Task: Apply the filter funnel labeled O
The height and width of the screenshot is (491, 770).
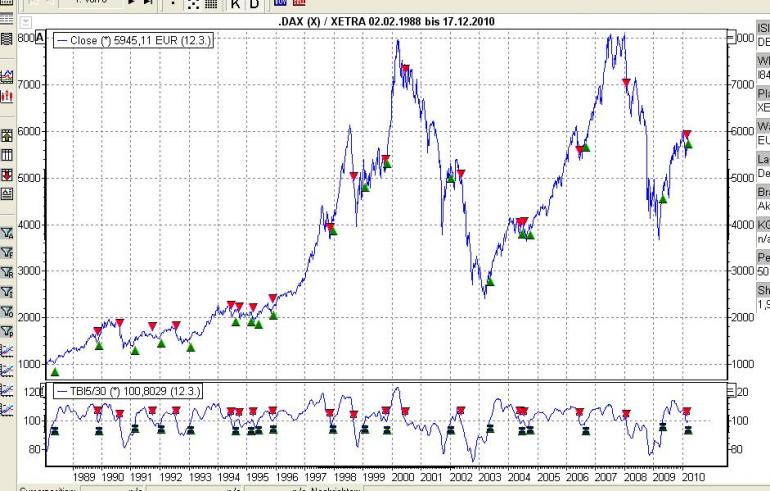Action: (7, 312)
